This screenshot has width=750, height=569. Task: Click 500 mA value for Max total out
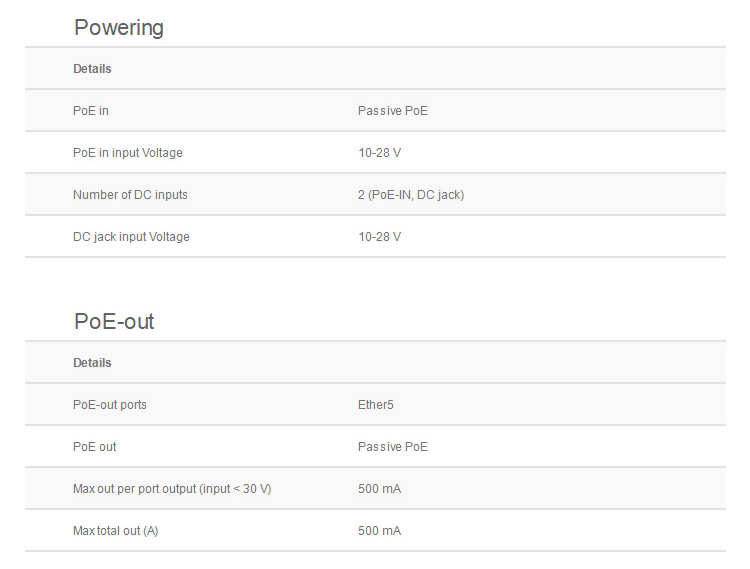tap(379, 531)
